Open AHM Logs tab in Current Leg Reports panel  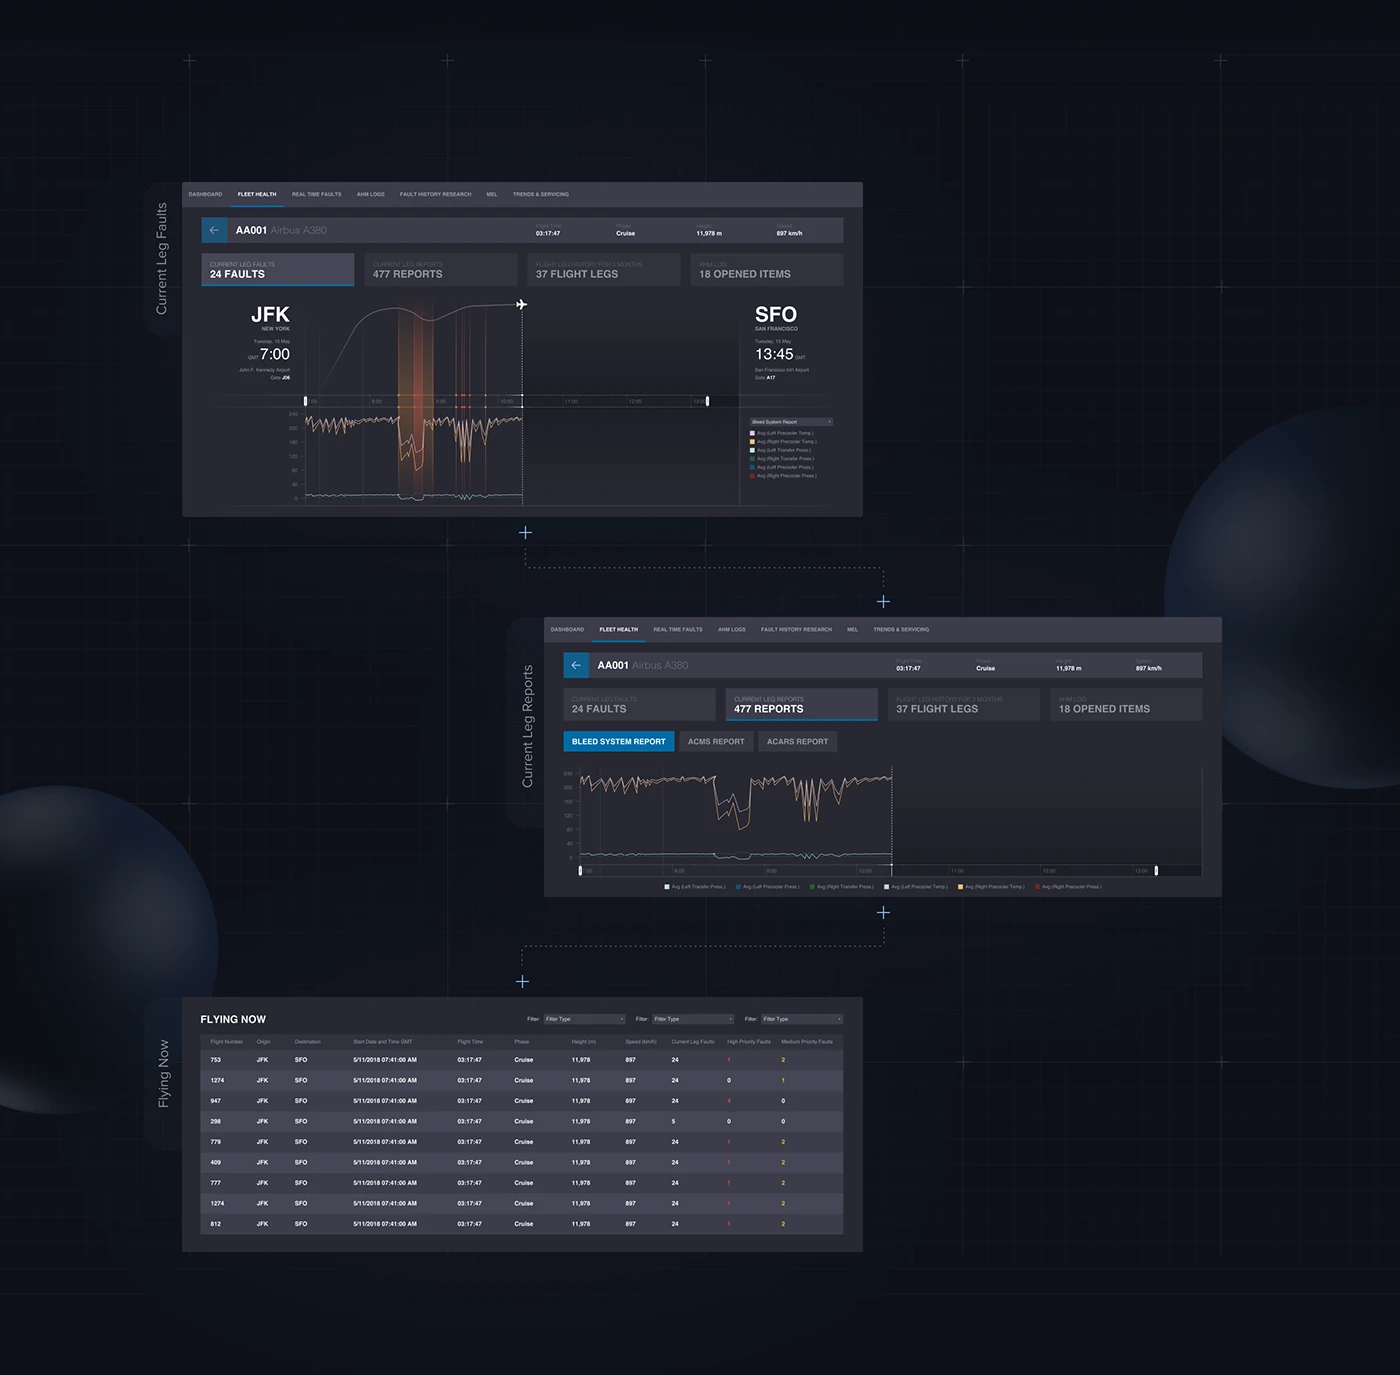(x=732, y=629)
